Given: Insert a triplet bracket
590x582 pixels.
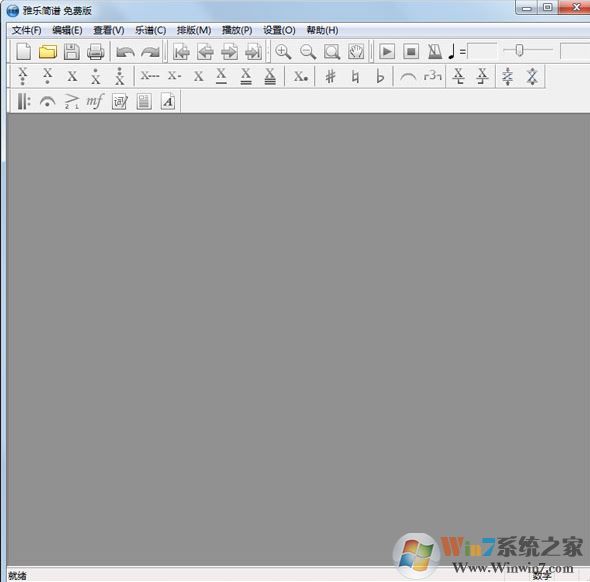Looking at the screenshot, I should (432, 76).
